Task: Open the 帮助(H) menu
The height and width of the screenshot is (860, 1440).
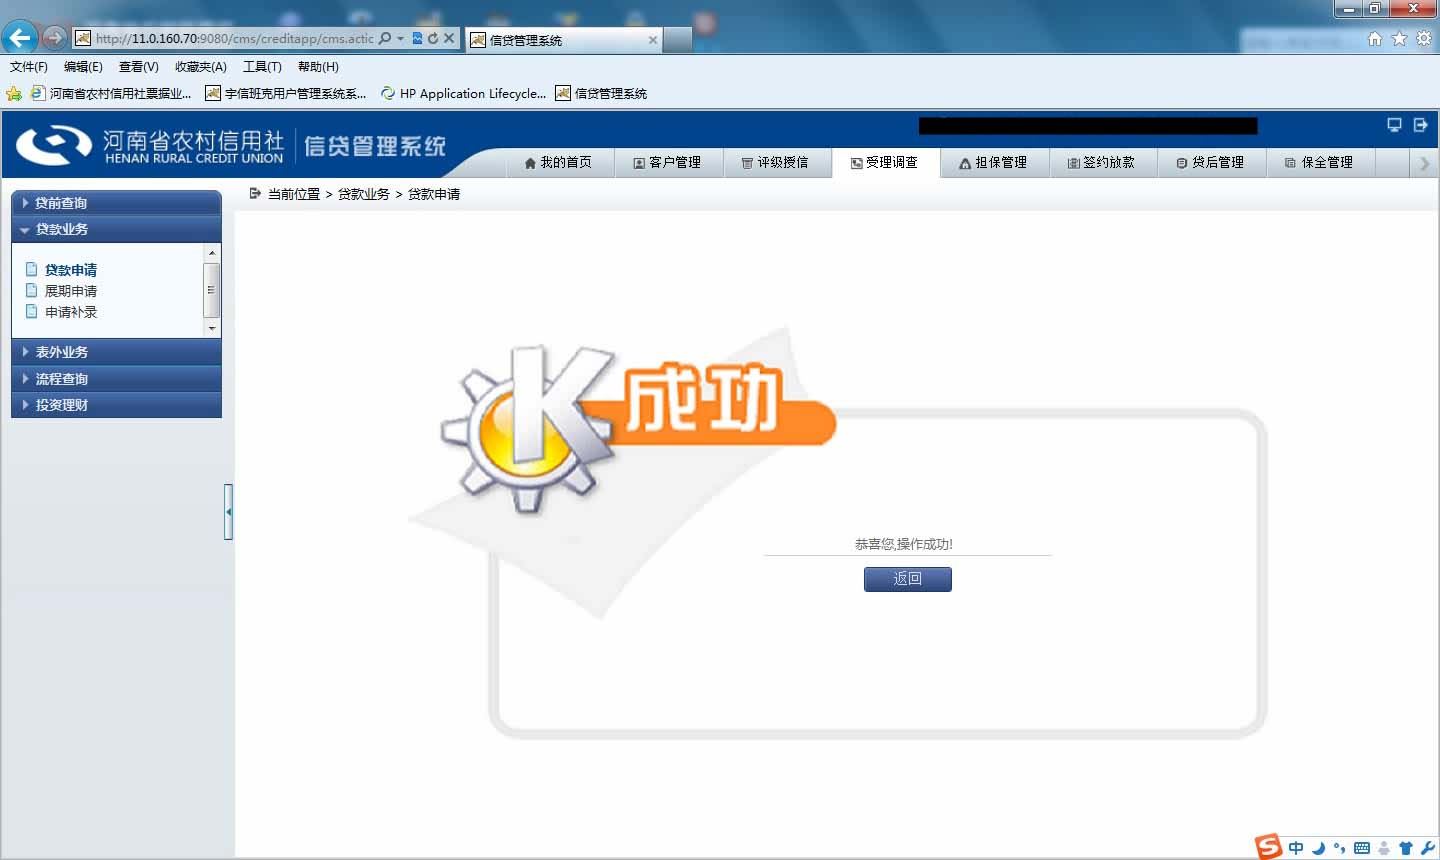Action: [x=318, y=67]
